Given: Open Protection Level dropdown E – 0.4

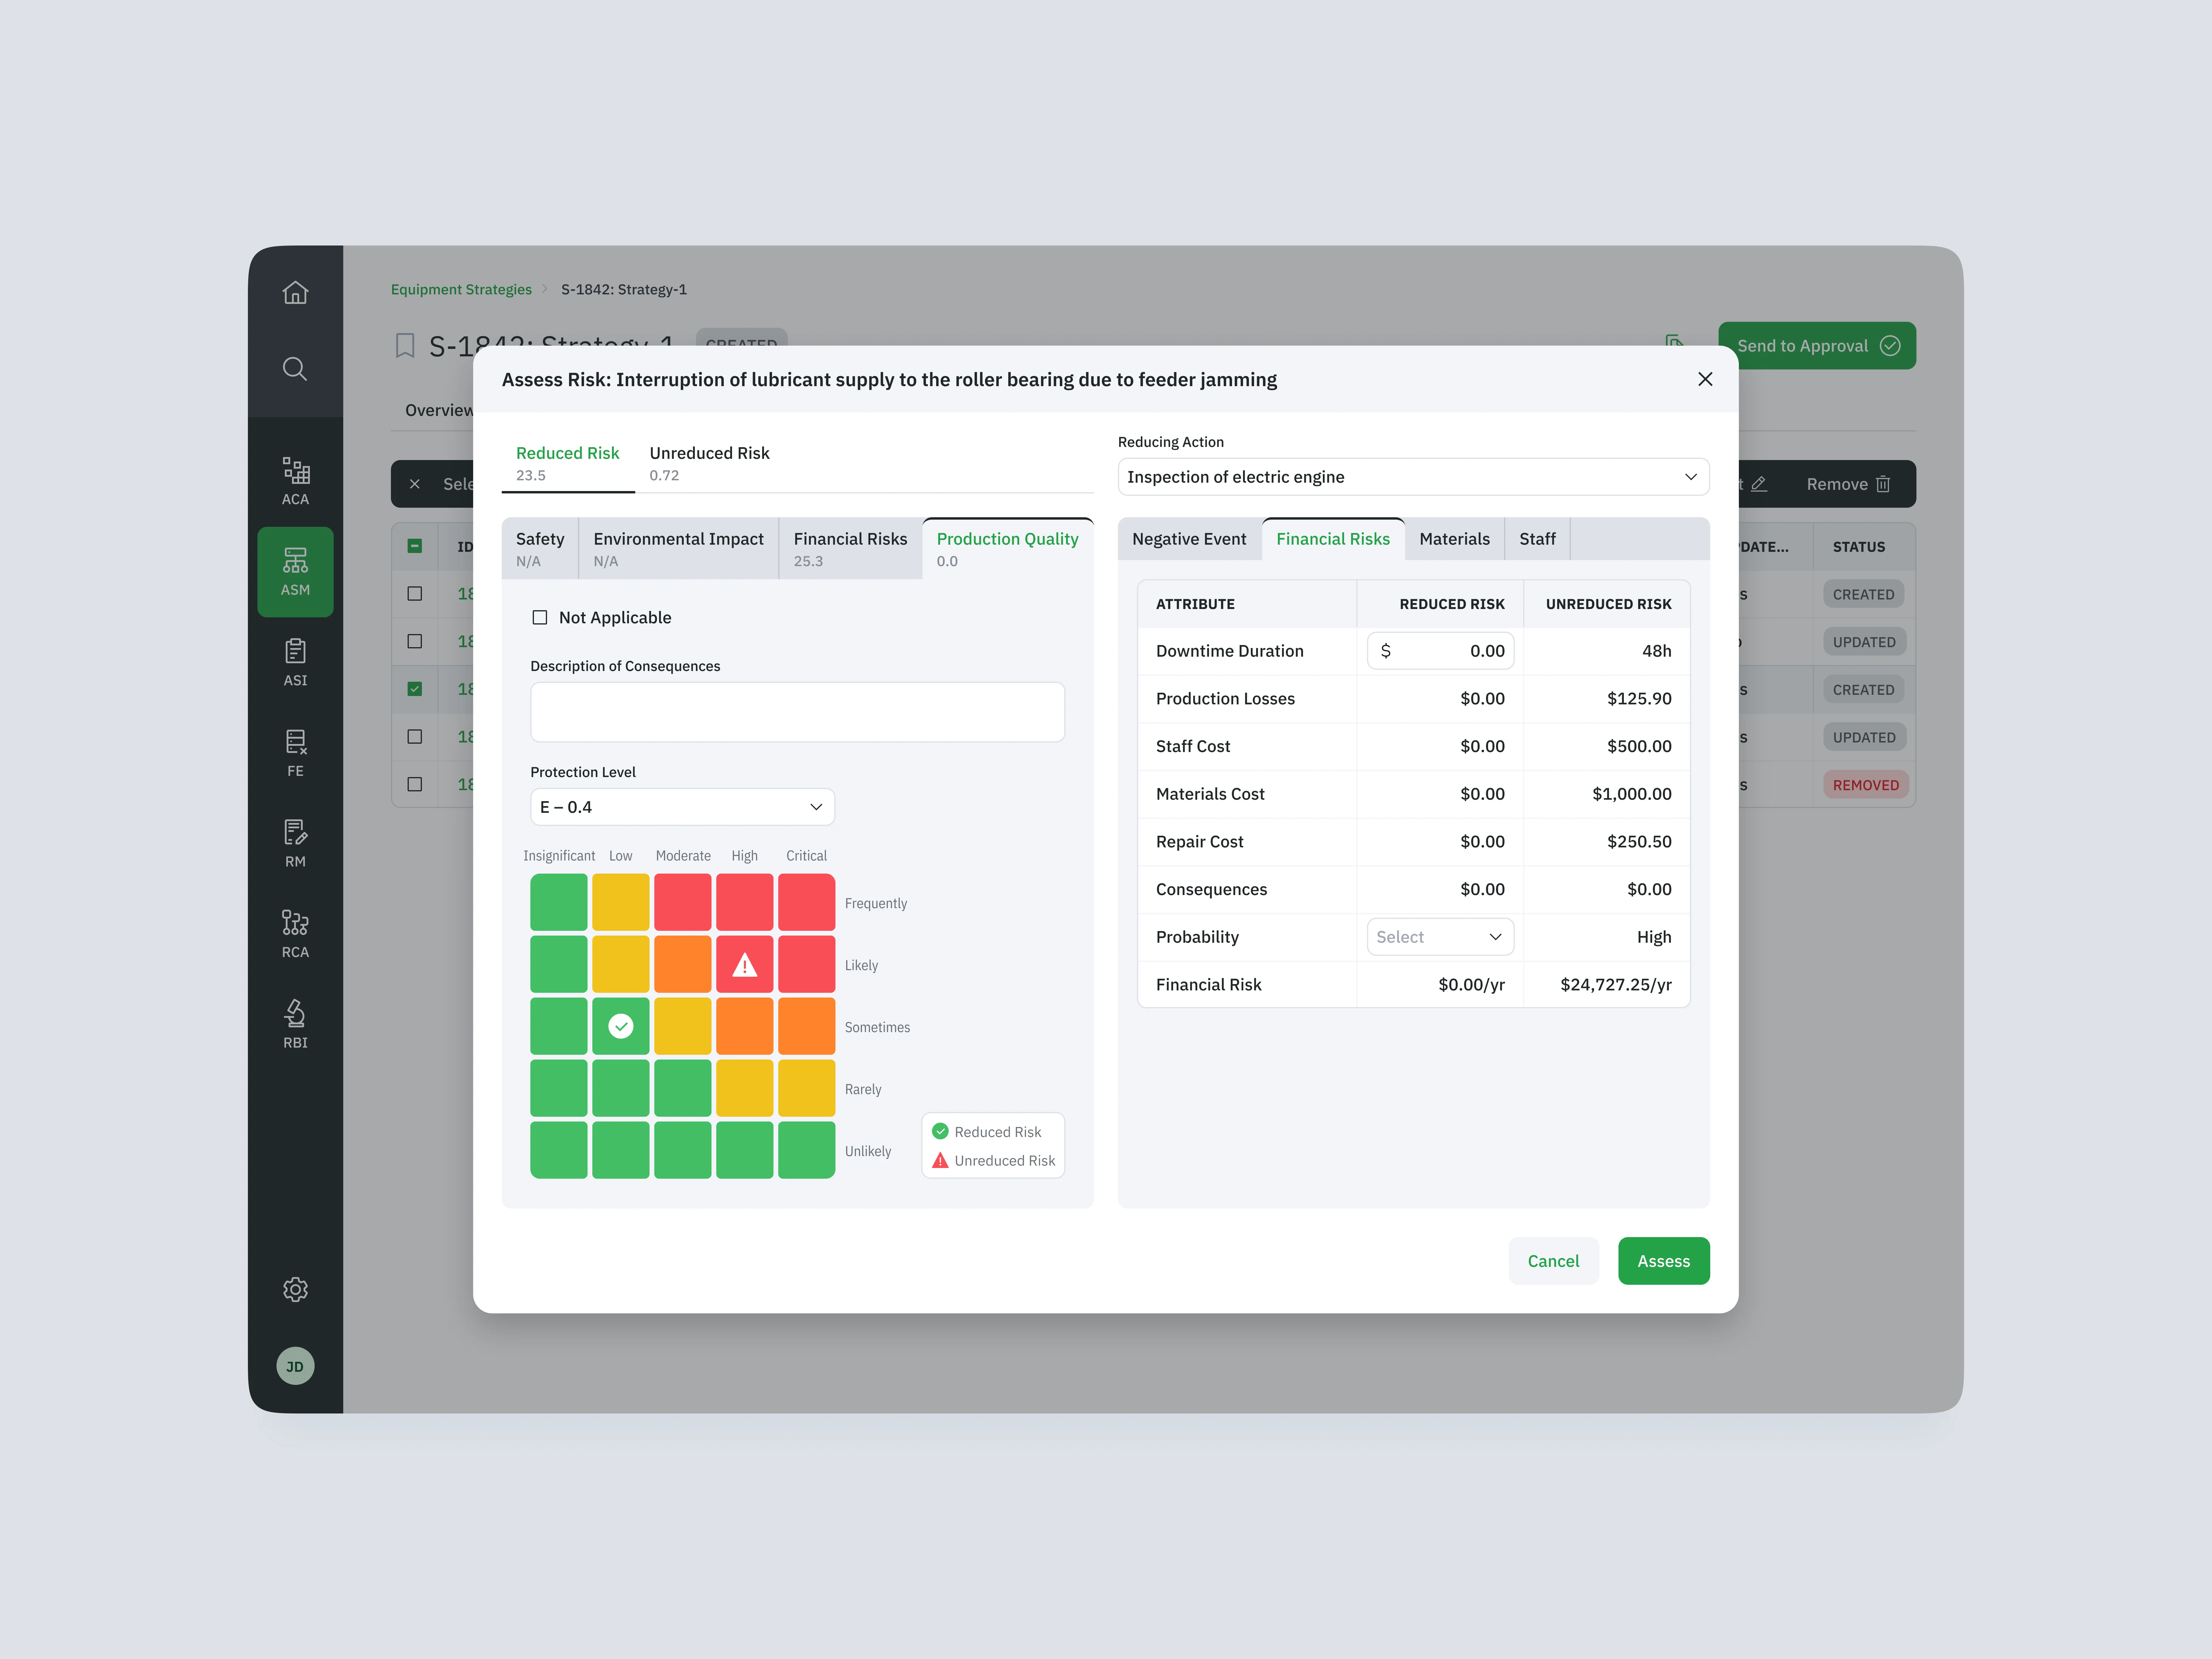Looking at the screenshot, I should 682,807.
